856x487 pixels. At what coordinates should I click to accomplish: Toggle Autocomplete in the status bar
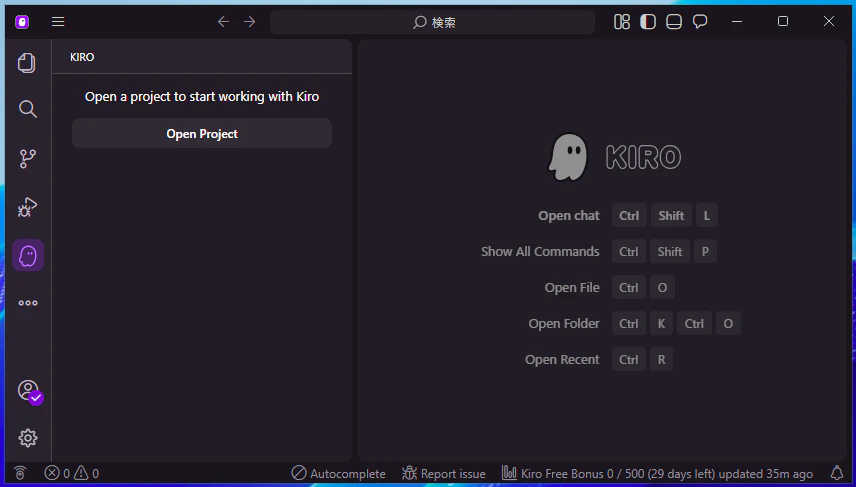coord(338,473)
